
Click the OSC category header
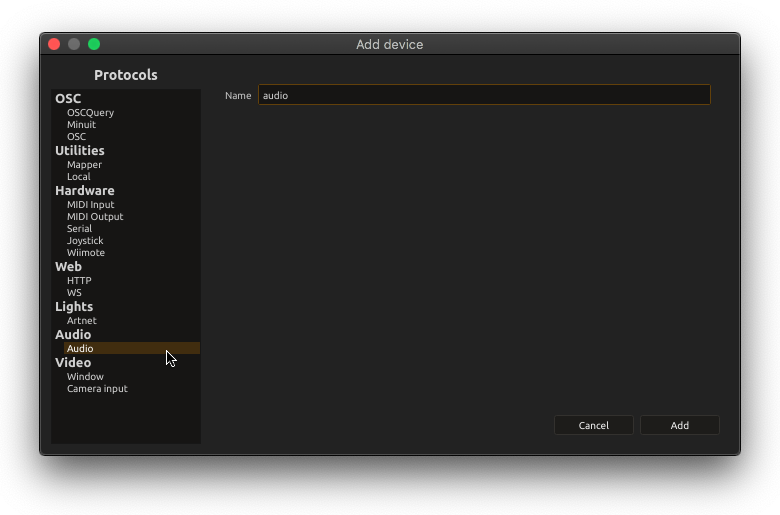(x=68, y=99)
